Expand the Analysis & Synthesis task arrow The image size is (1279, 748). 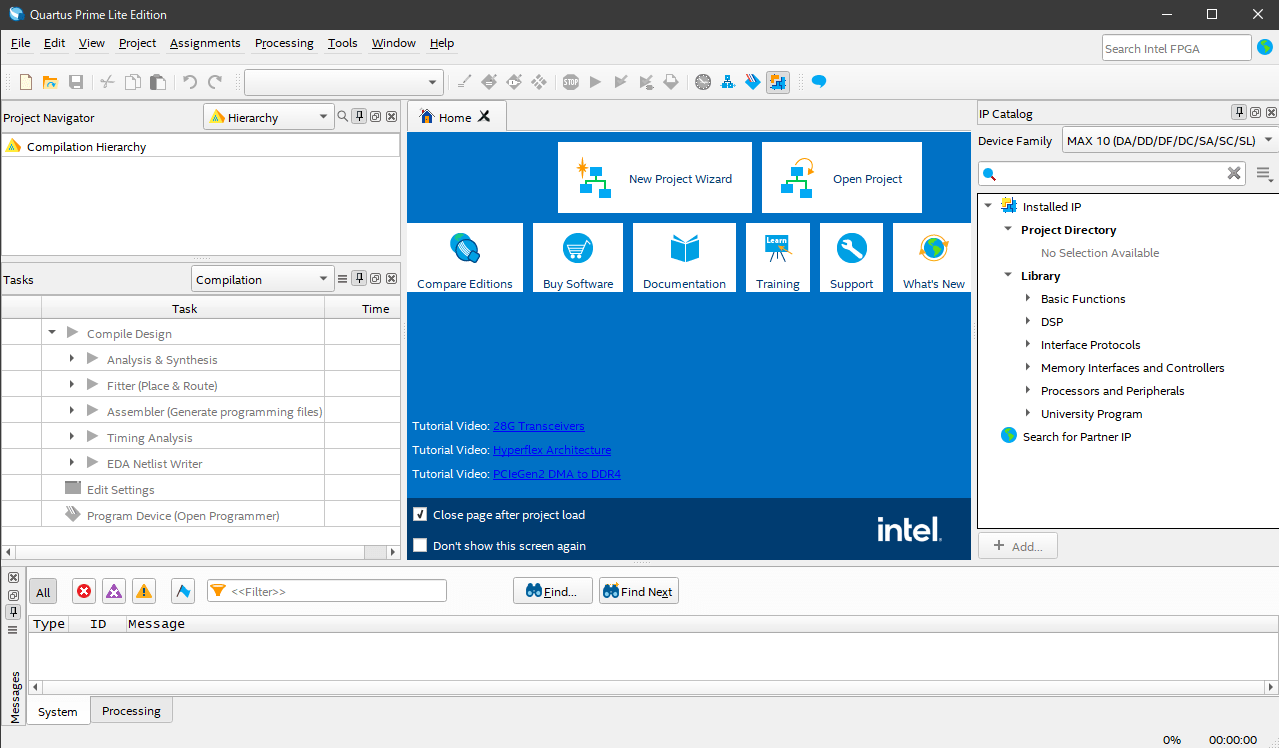tap(72, 359)
